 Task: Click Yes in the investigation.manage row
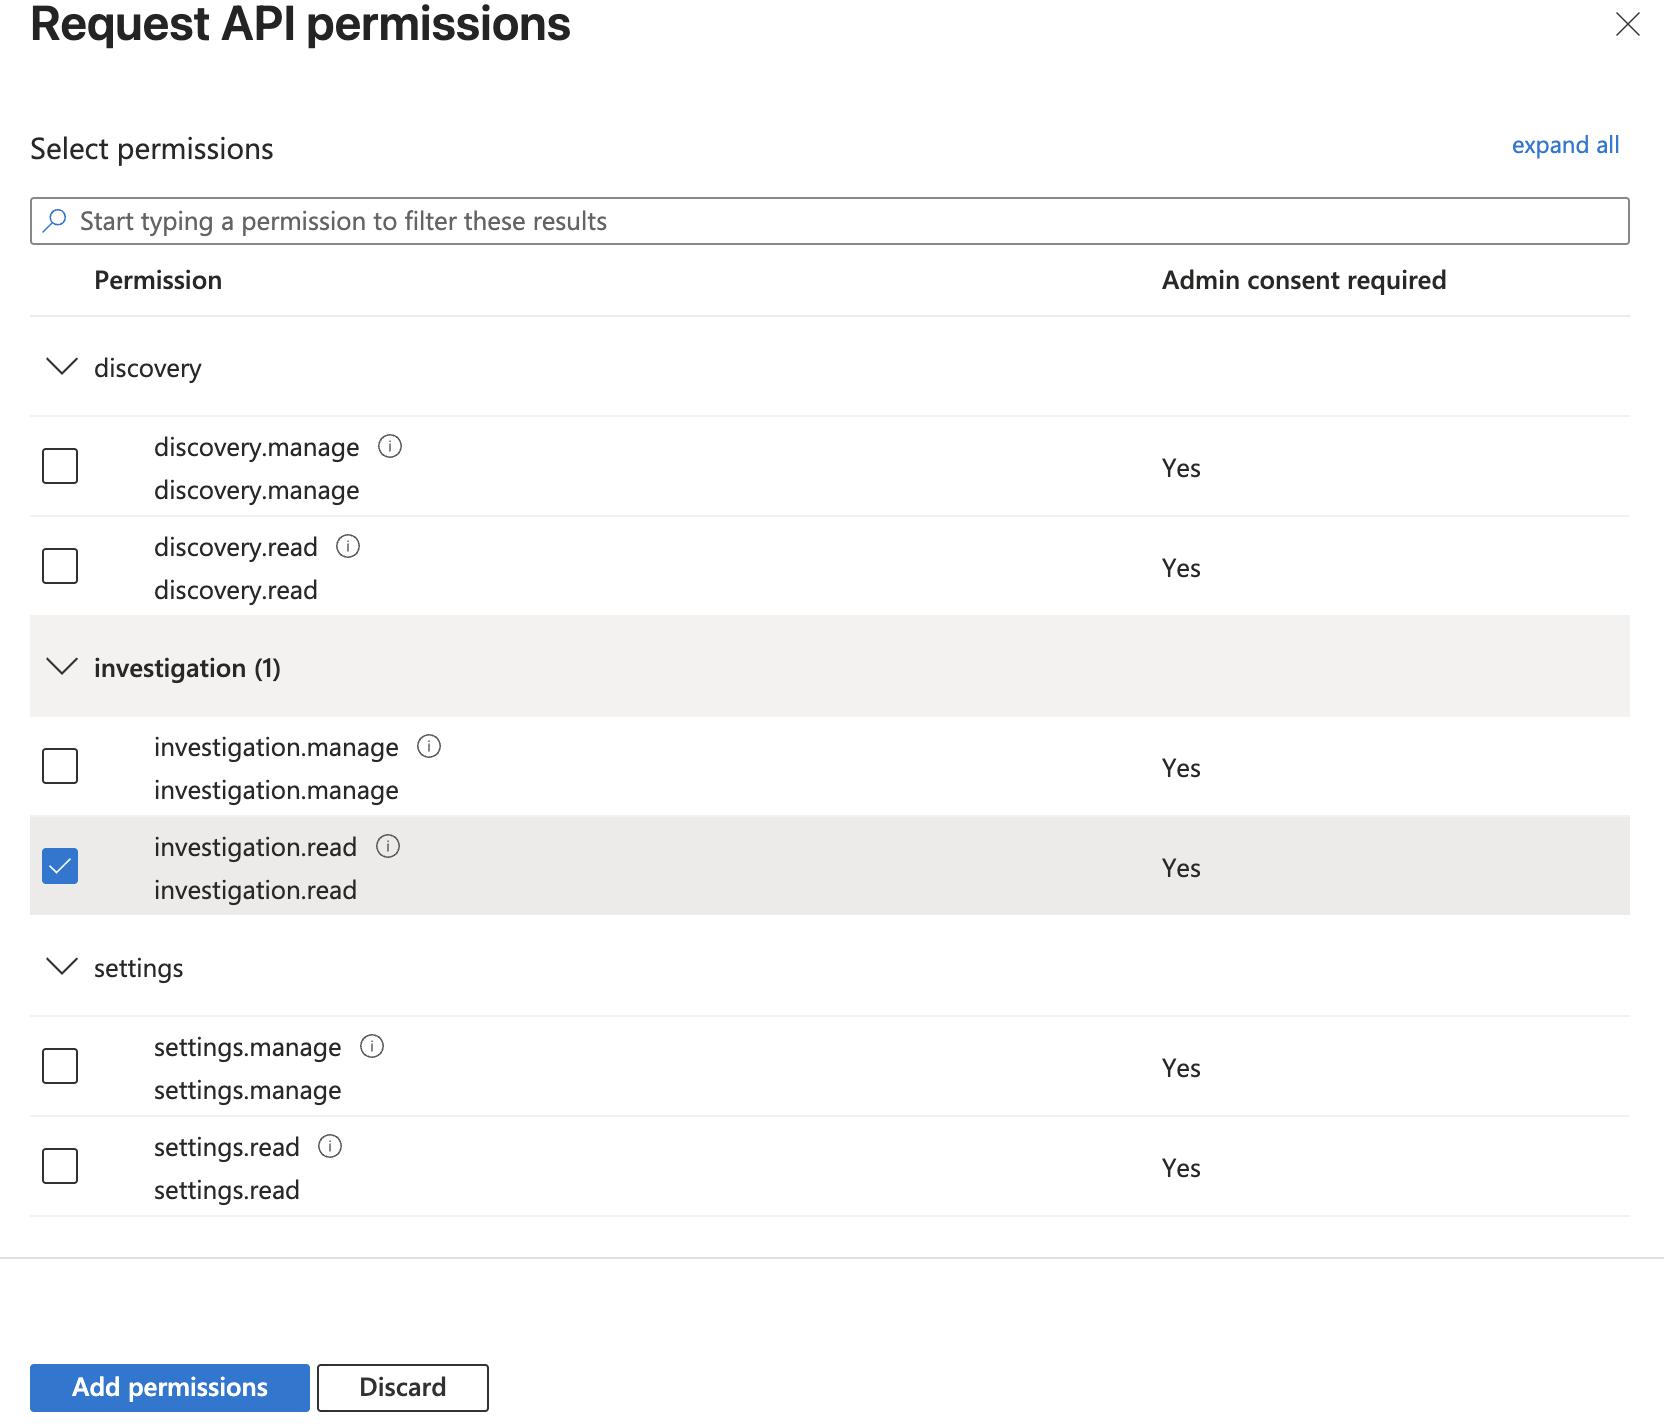tap(1181, 768)
